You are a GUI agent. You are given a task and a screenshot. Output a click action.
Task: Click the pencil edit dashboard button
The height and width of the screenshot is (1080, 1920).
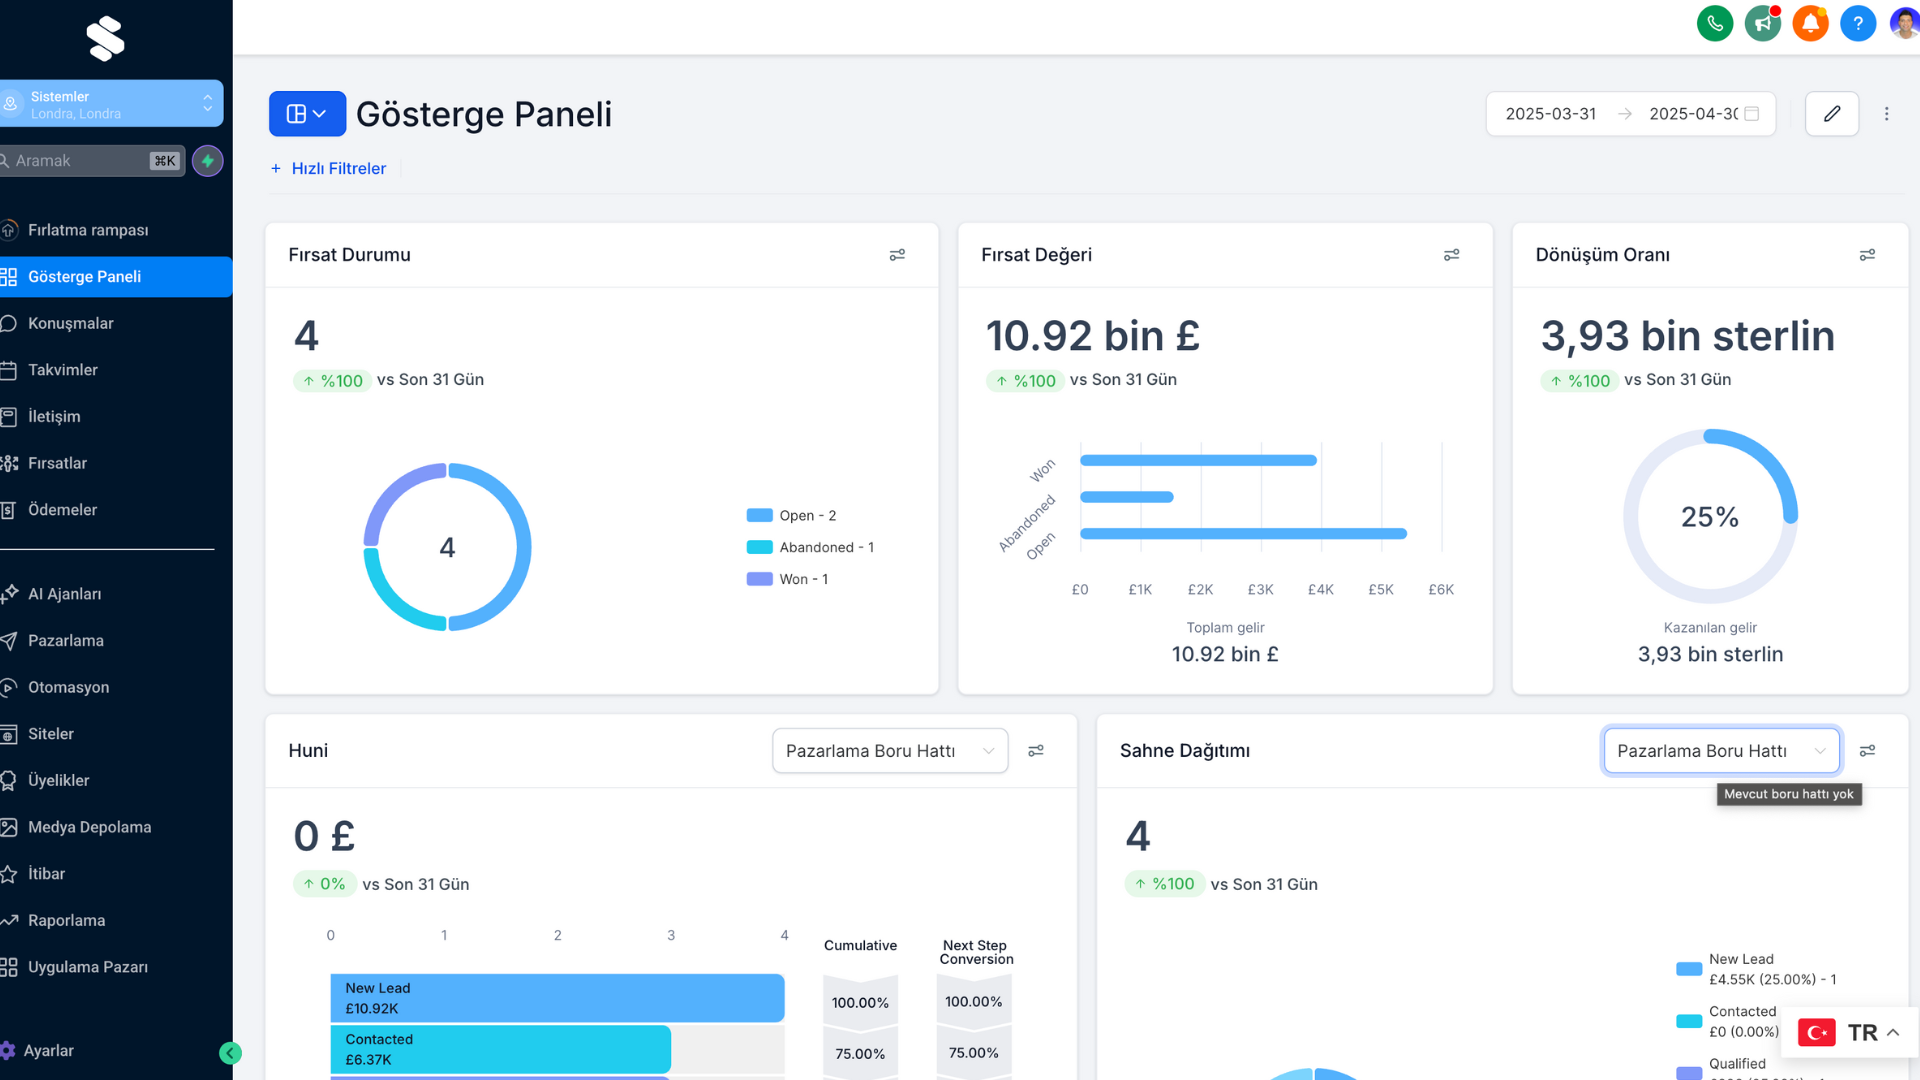1831,114
